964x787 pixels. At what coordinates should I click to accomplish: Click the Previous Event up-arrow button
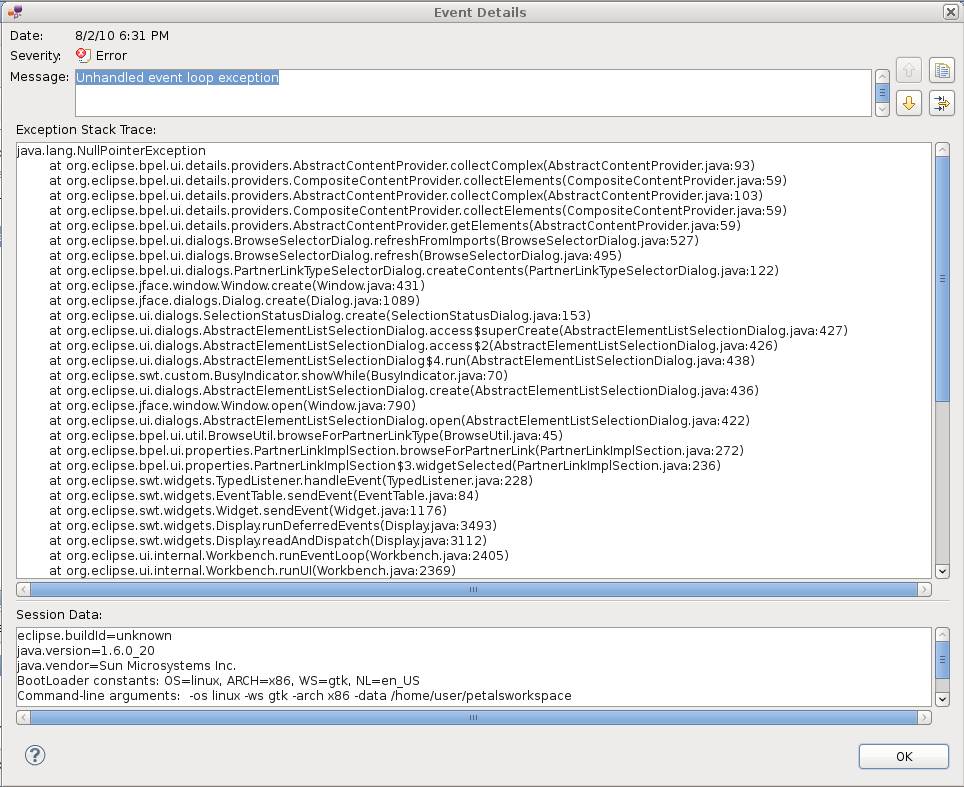[908, 70]
